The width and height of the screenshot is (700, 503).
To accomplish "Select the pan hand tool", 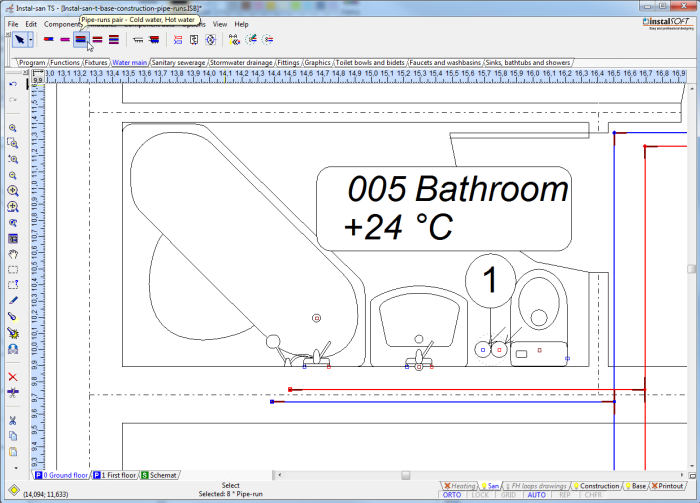I will (13, 254).
